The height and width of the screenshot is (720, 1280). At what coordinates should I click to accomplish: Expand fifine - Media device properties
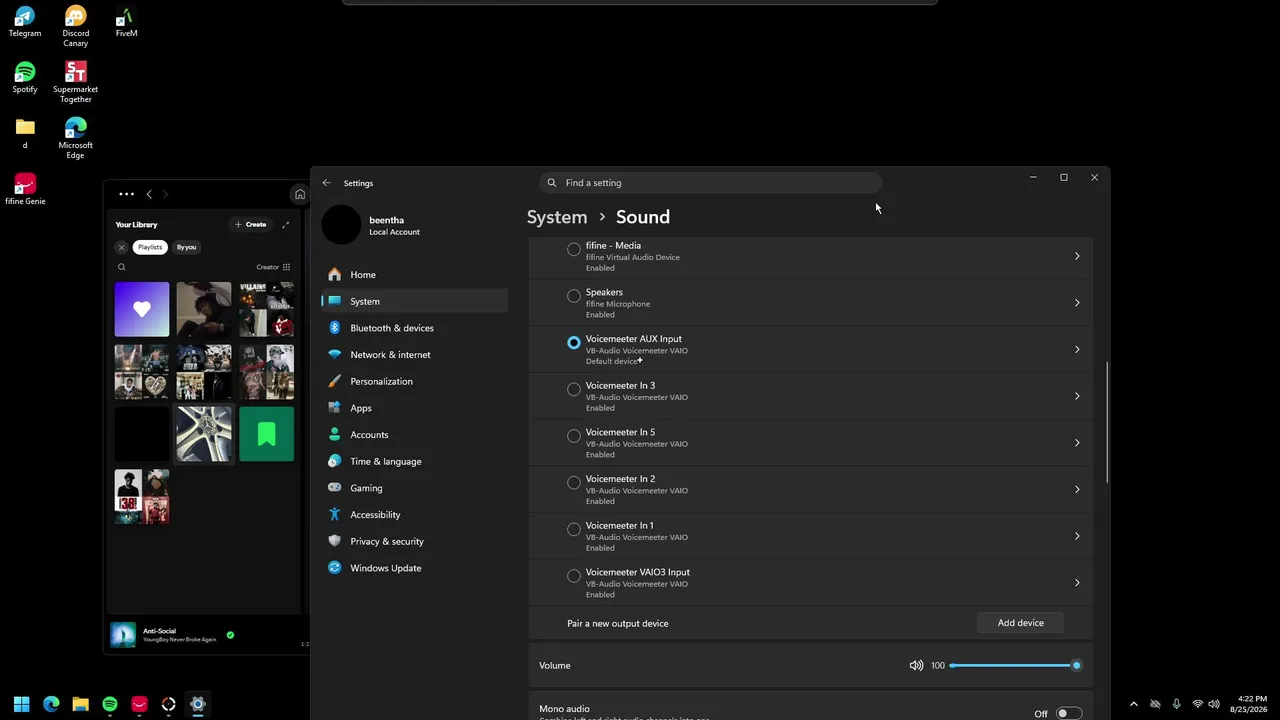(1077, 256)
